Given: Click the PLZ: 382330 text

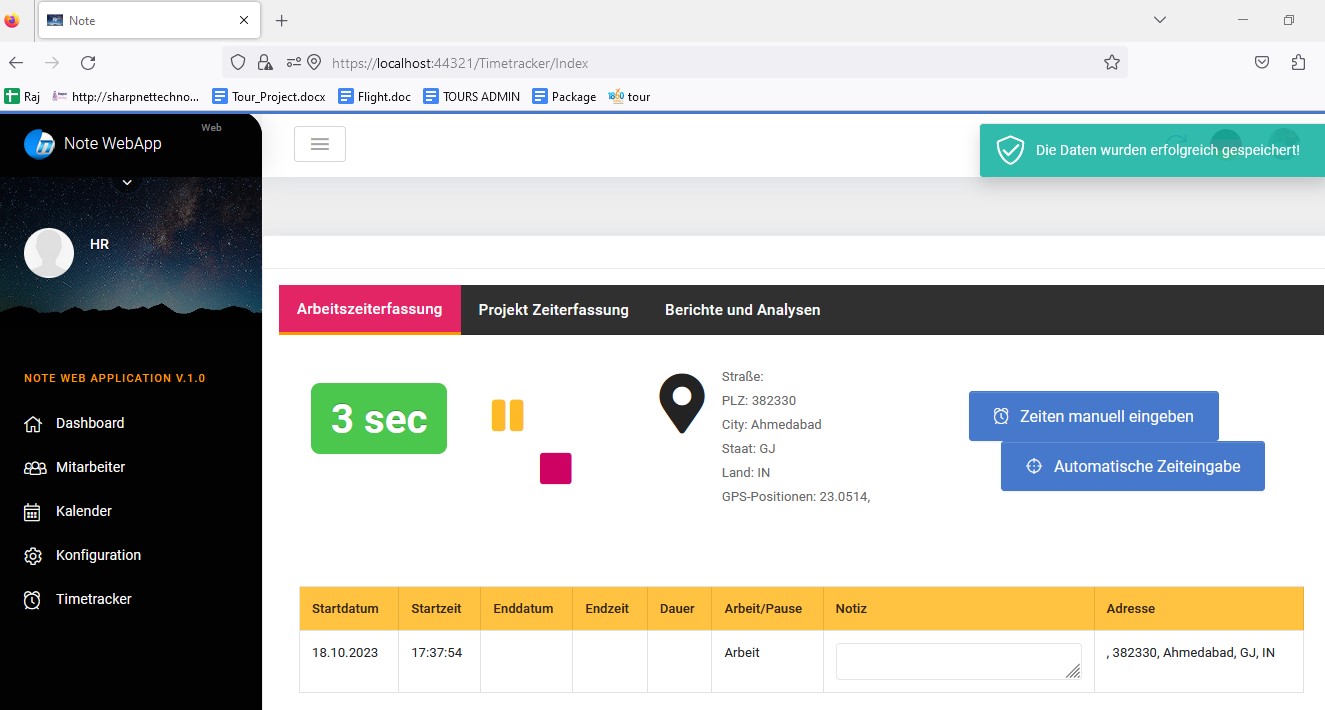Looking at the screenshot, I should tap(759, 400).
